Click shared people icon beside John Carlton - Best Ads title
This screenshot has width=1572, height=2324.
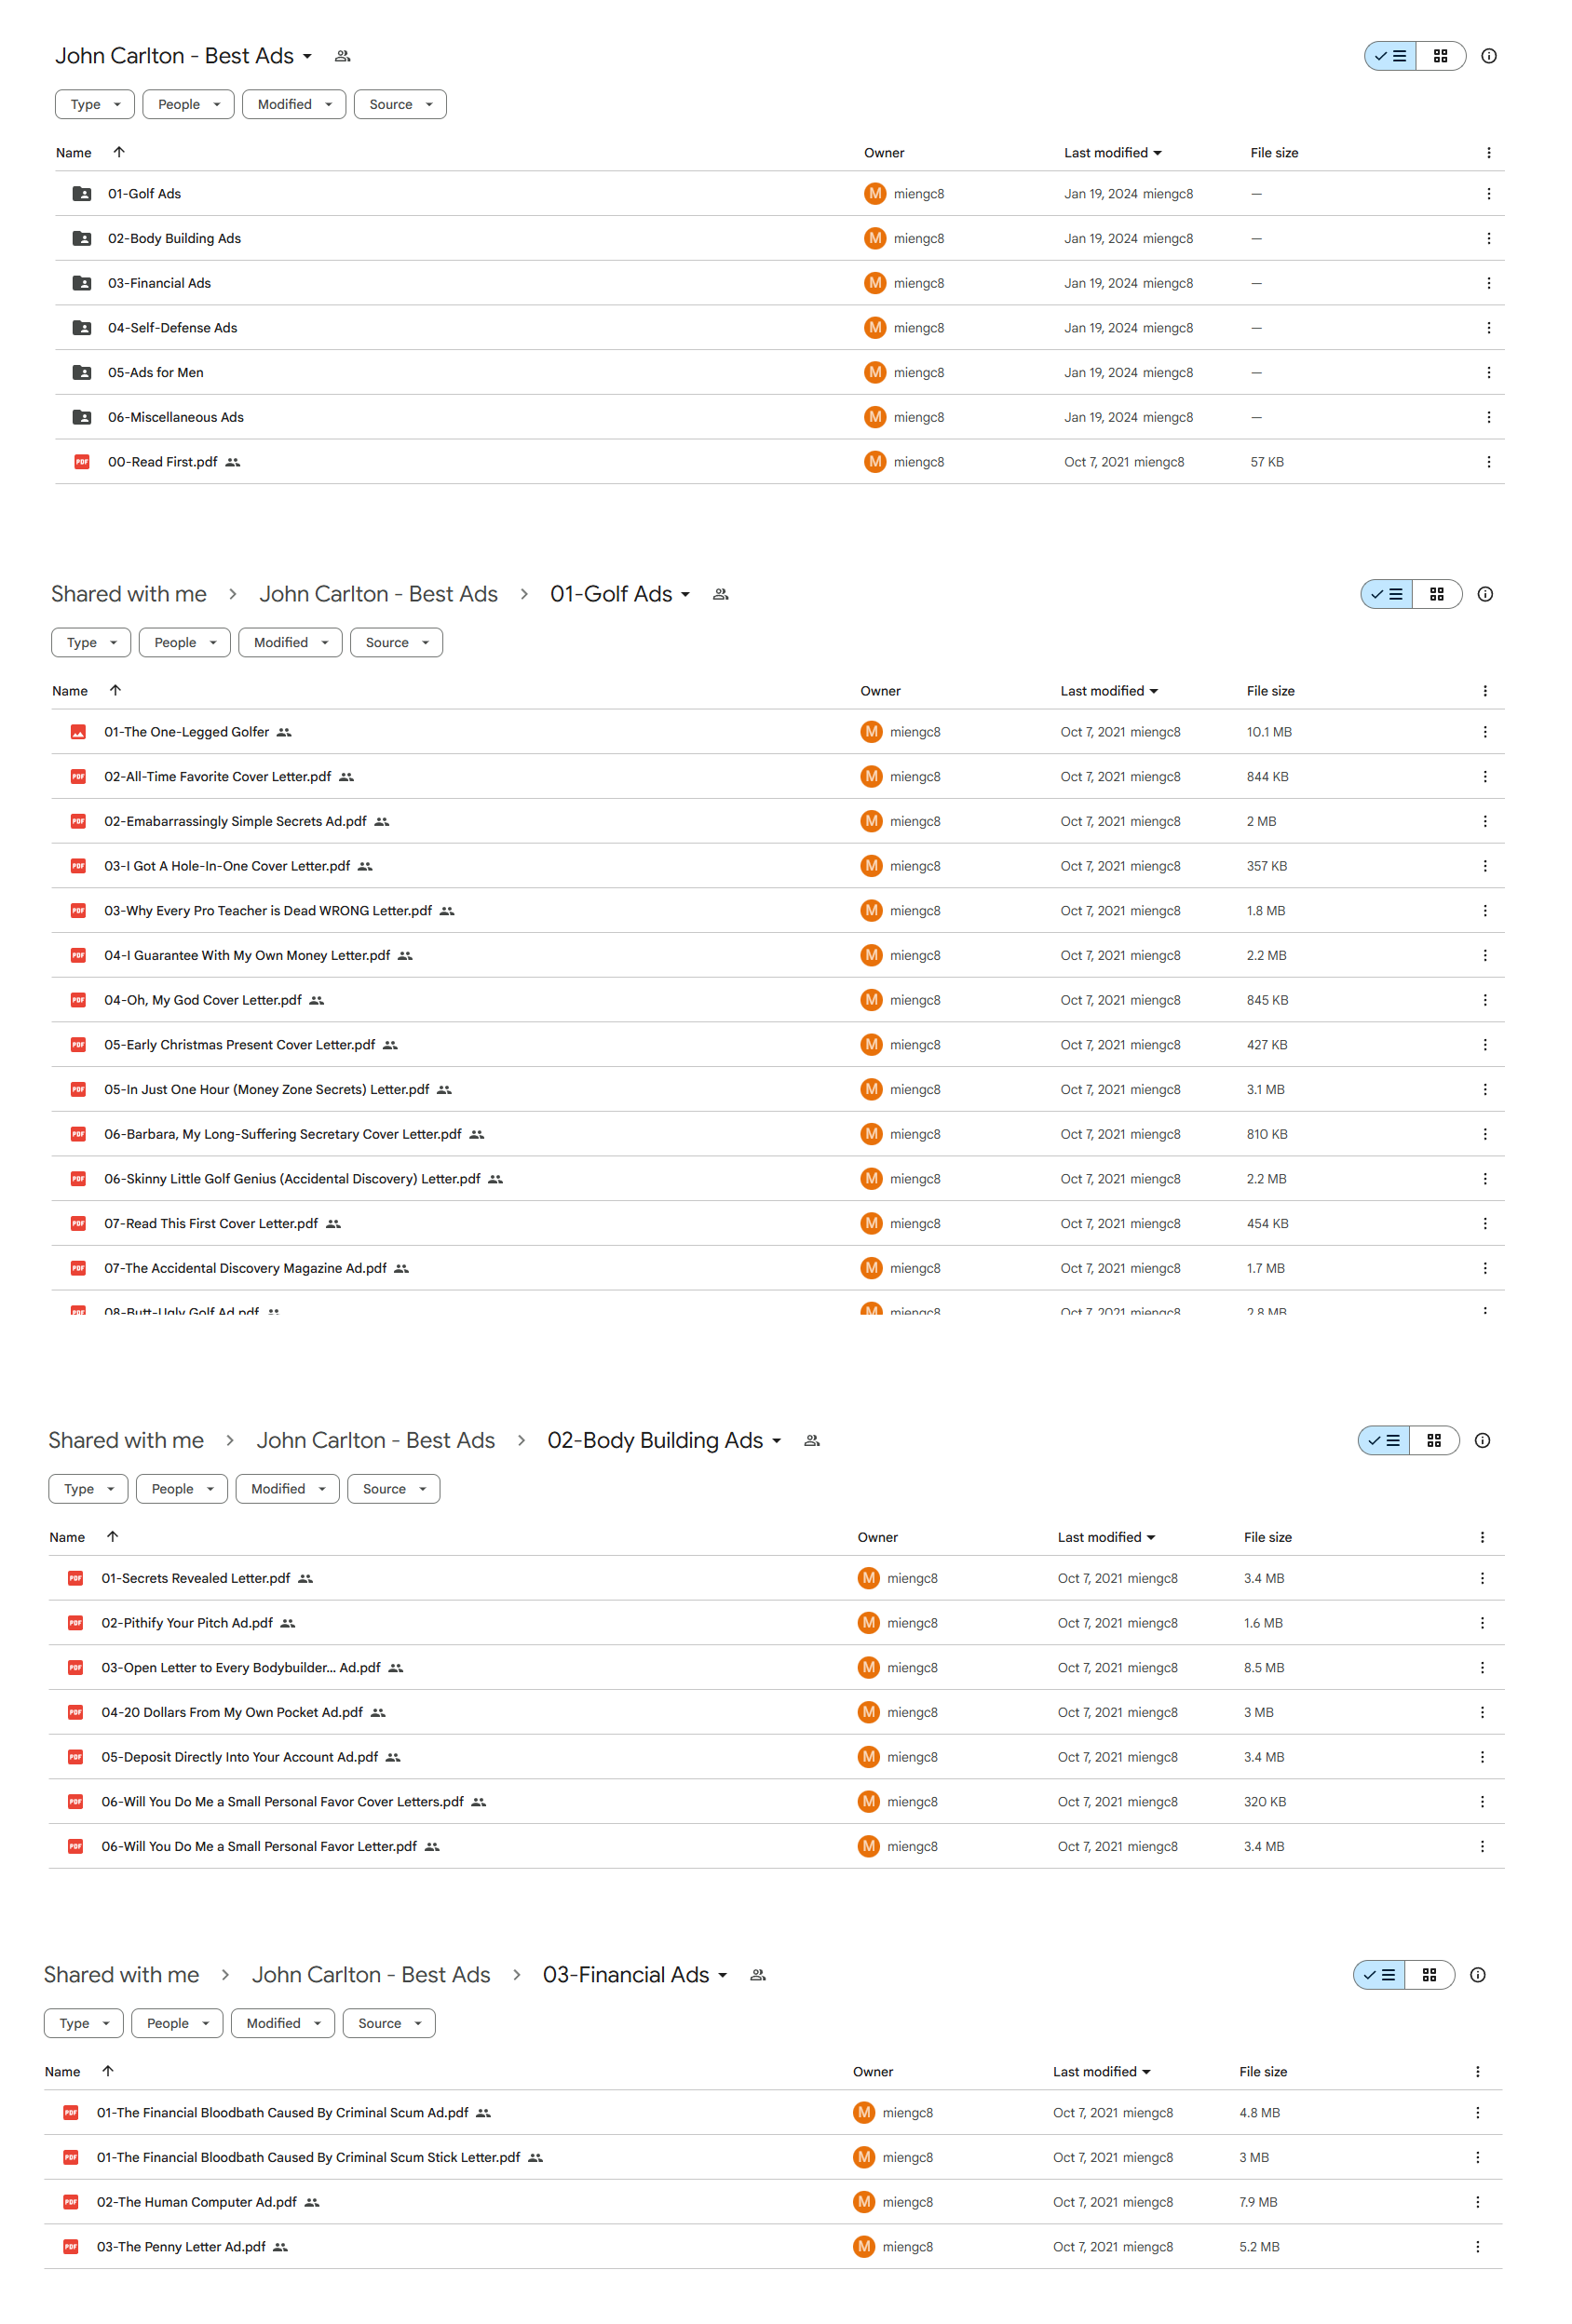click(342, 56)
